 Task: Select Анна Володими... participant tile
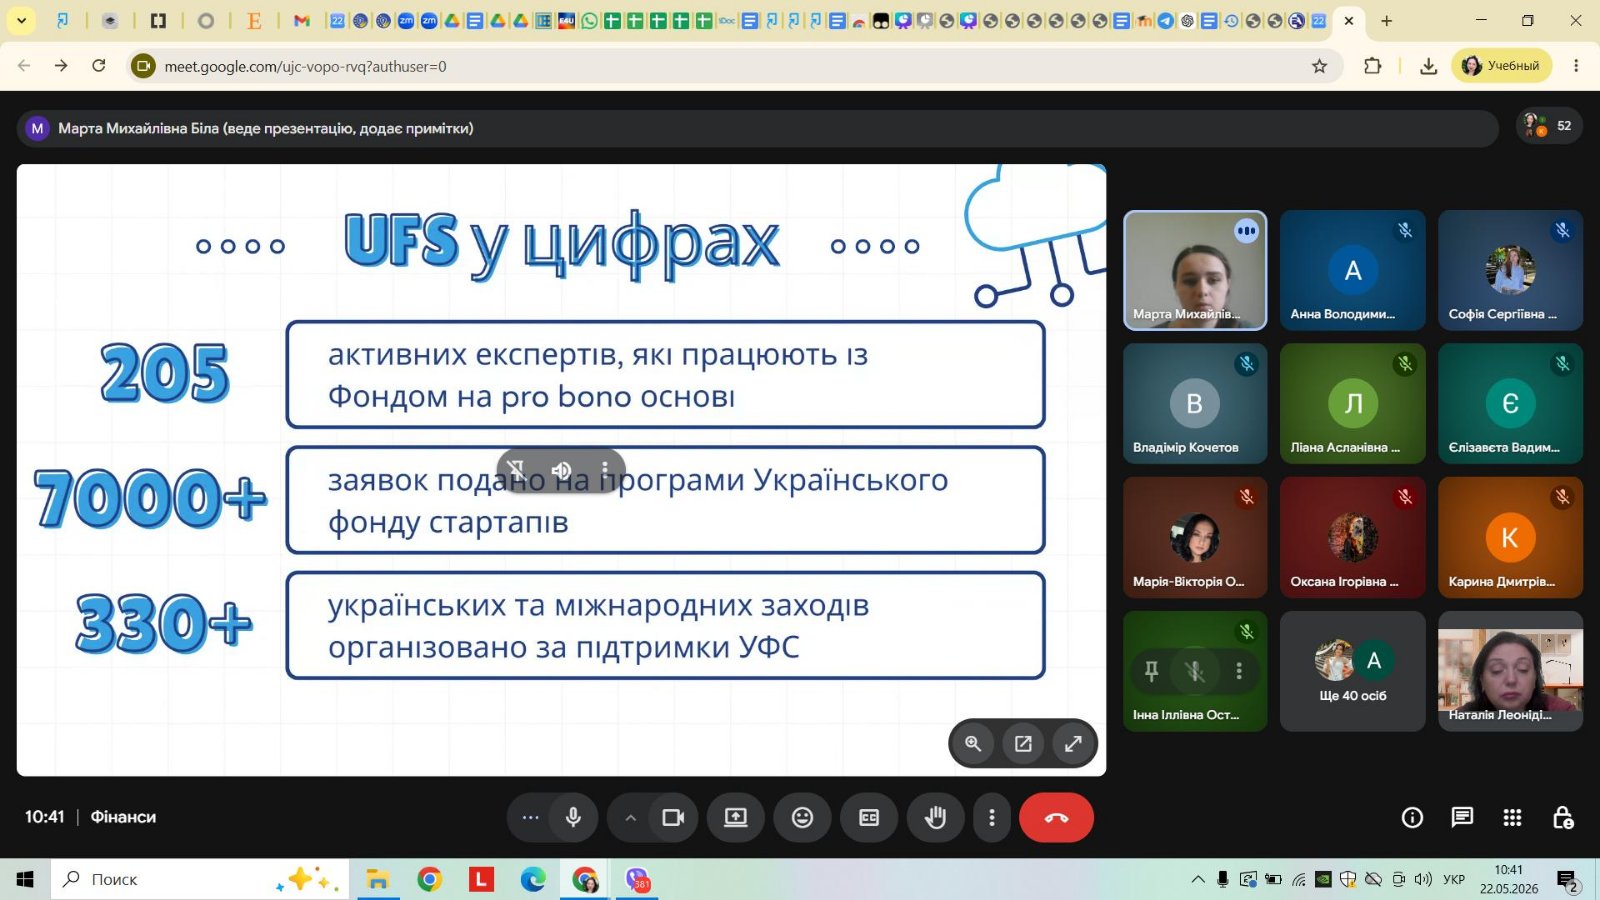point(1353,270)
